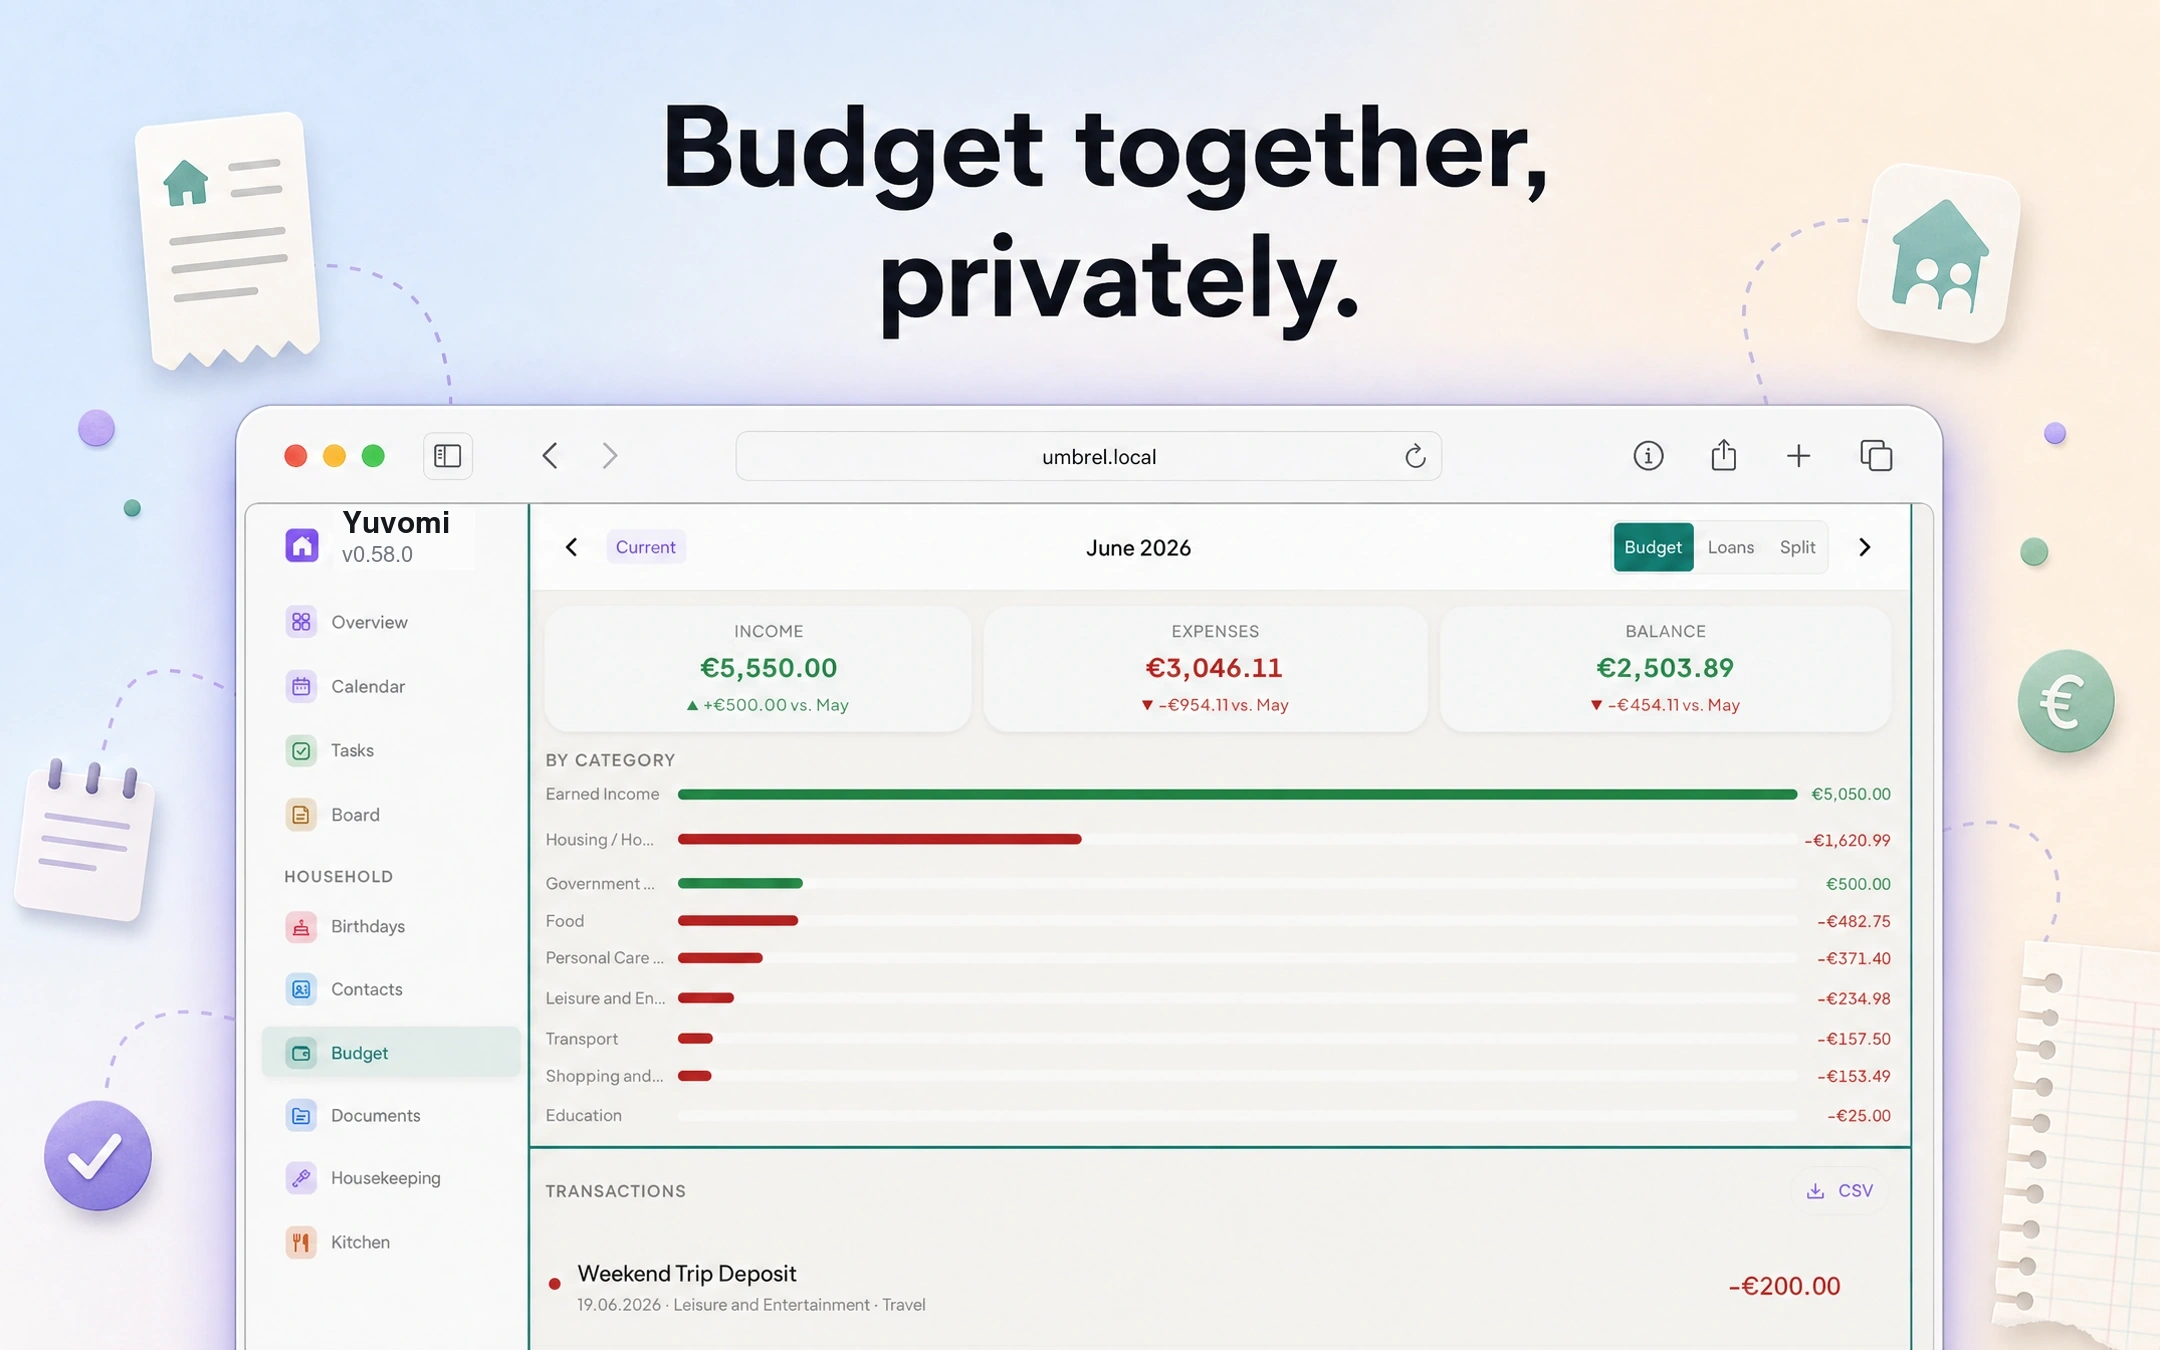Click the Government category green bar

740,883
